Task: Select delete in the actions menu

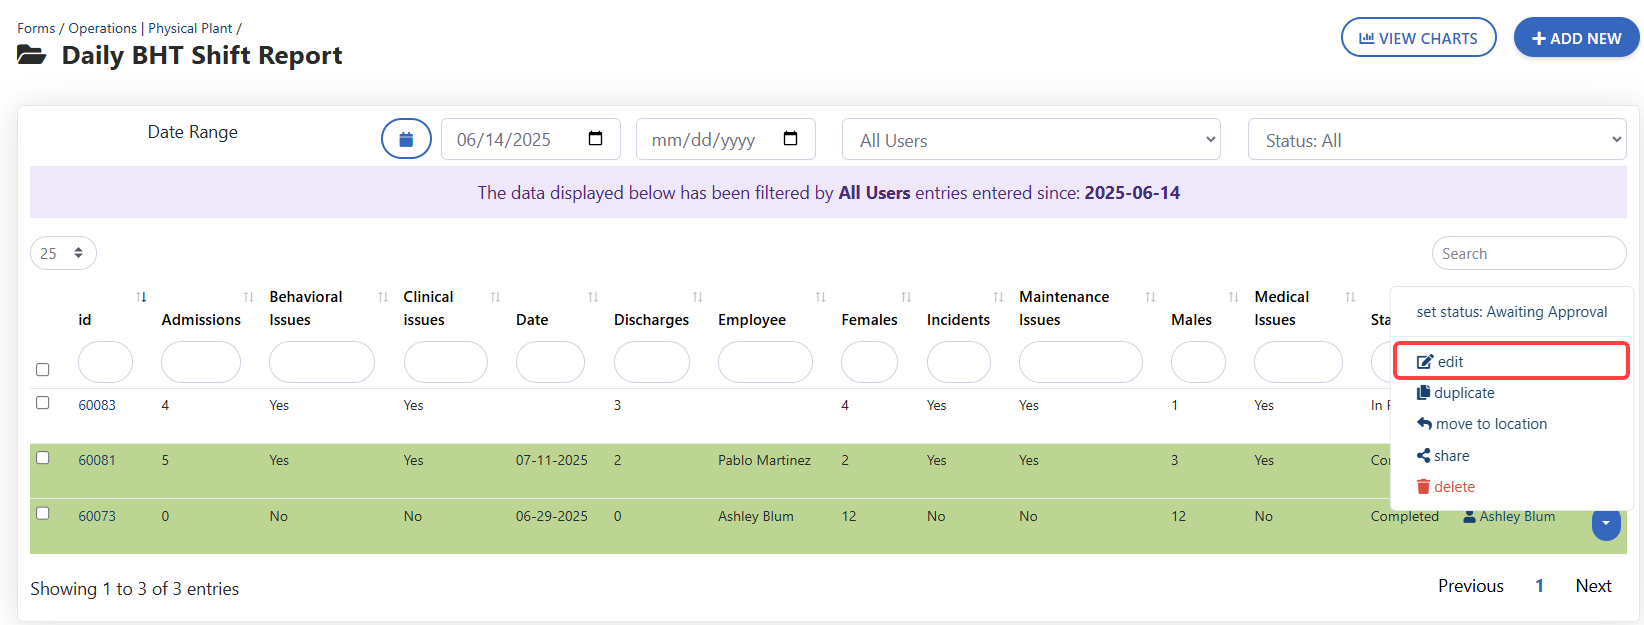Action: pos(1454,487)
